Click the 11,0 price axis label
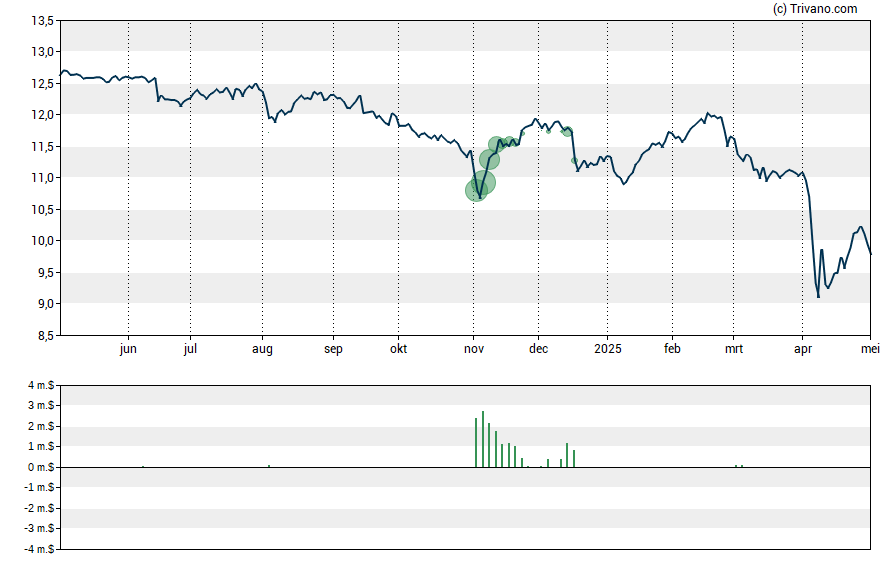Screen dimensions: 888x565 [42, 178]
